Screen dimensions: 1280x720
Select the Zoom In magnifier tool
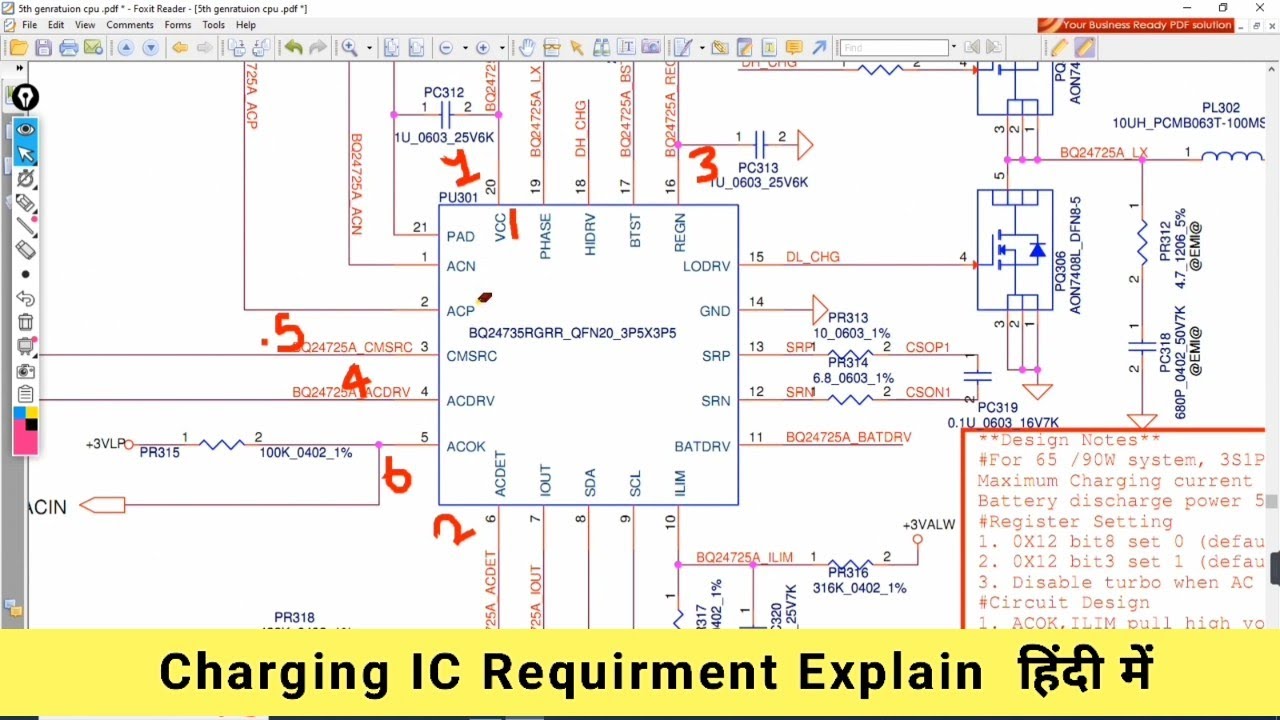pos(350,47)
